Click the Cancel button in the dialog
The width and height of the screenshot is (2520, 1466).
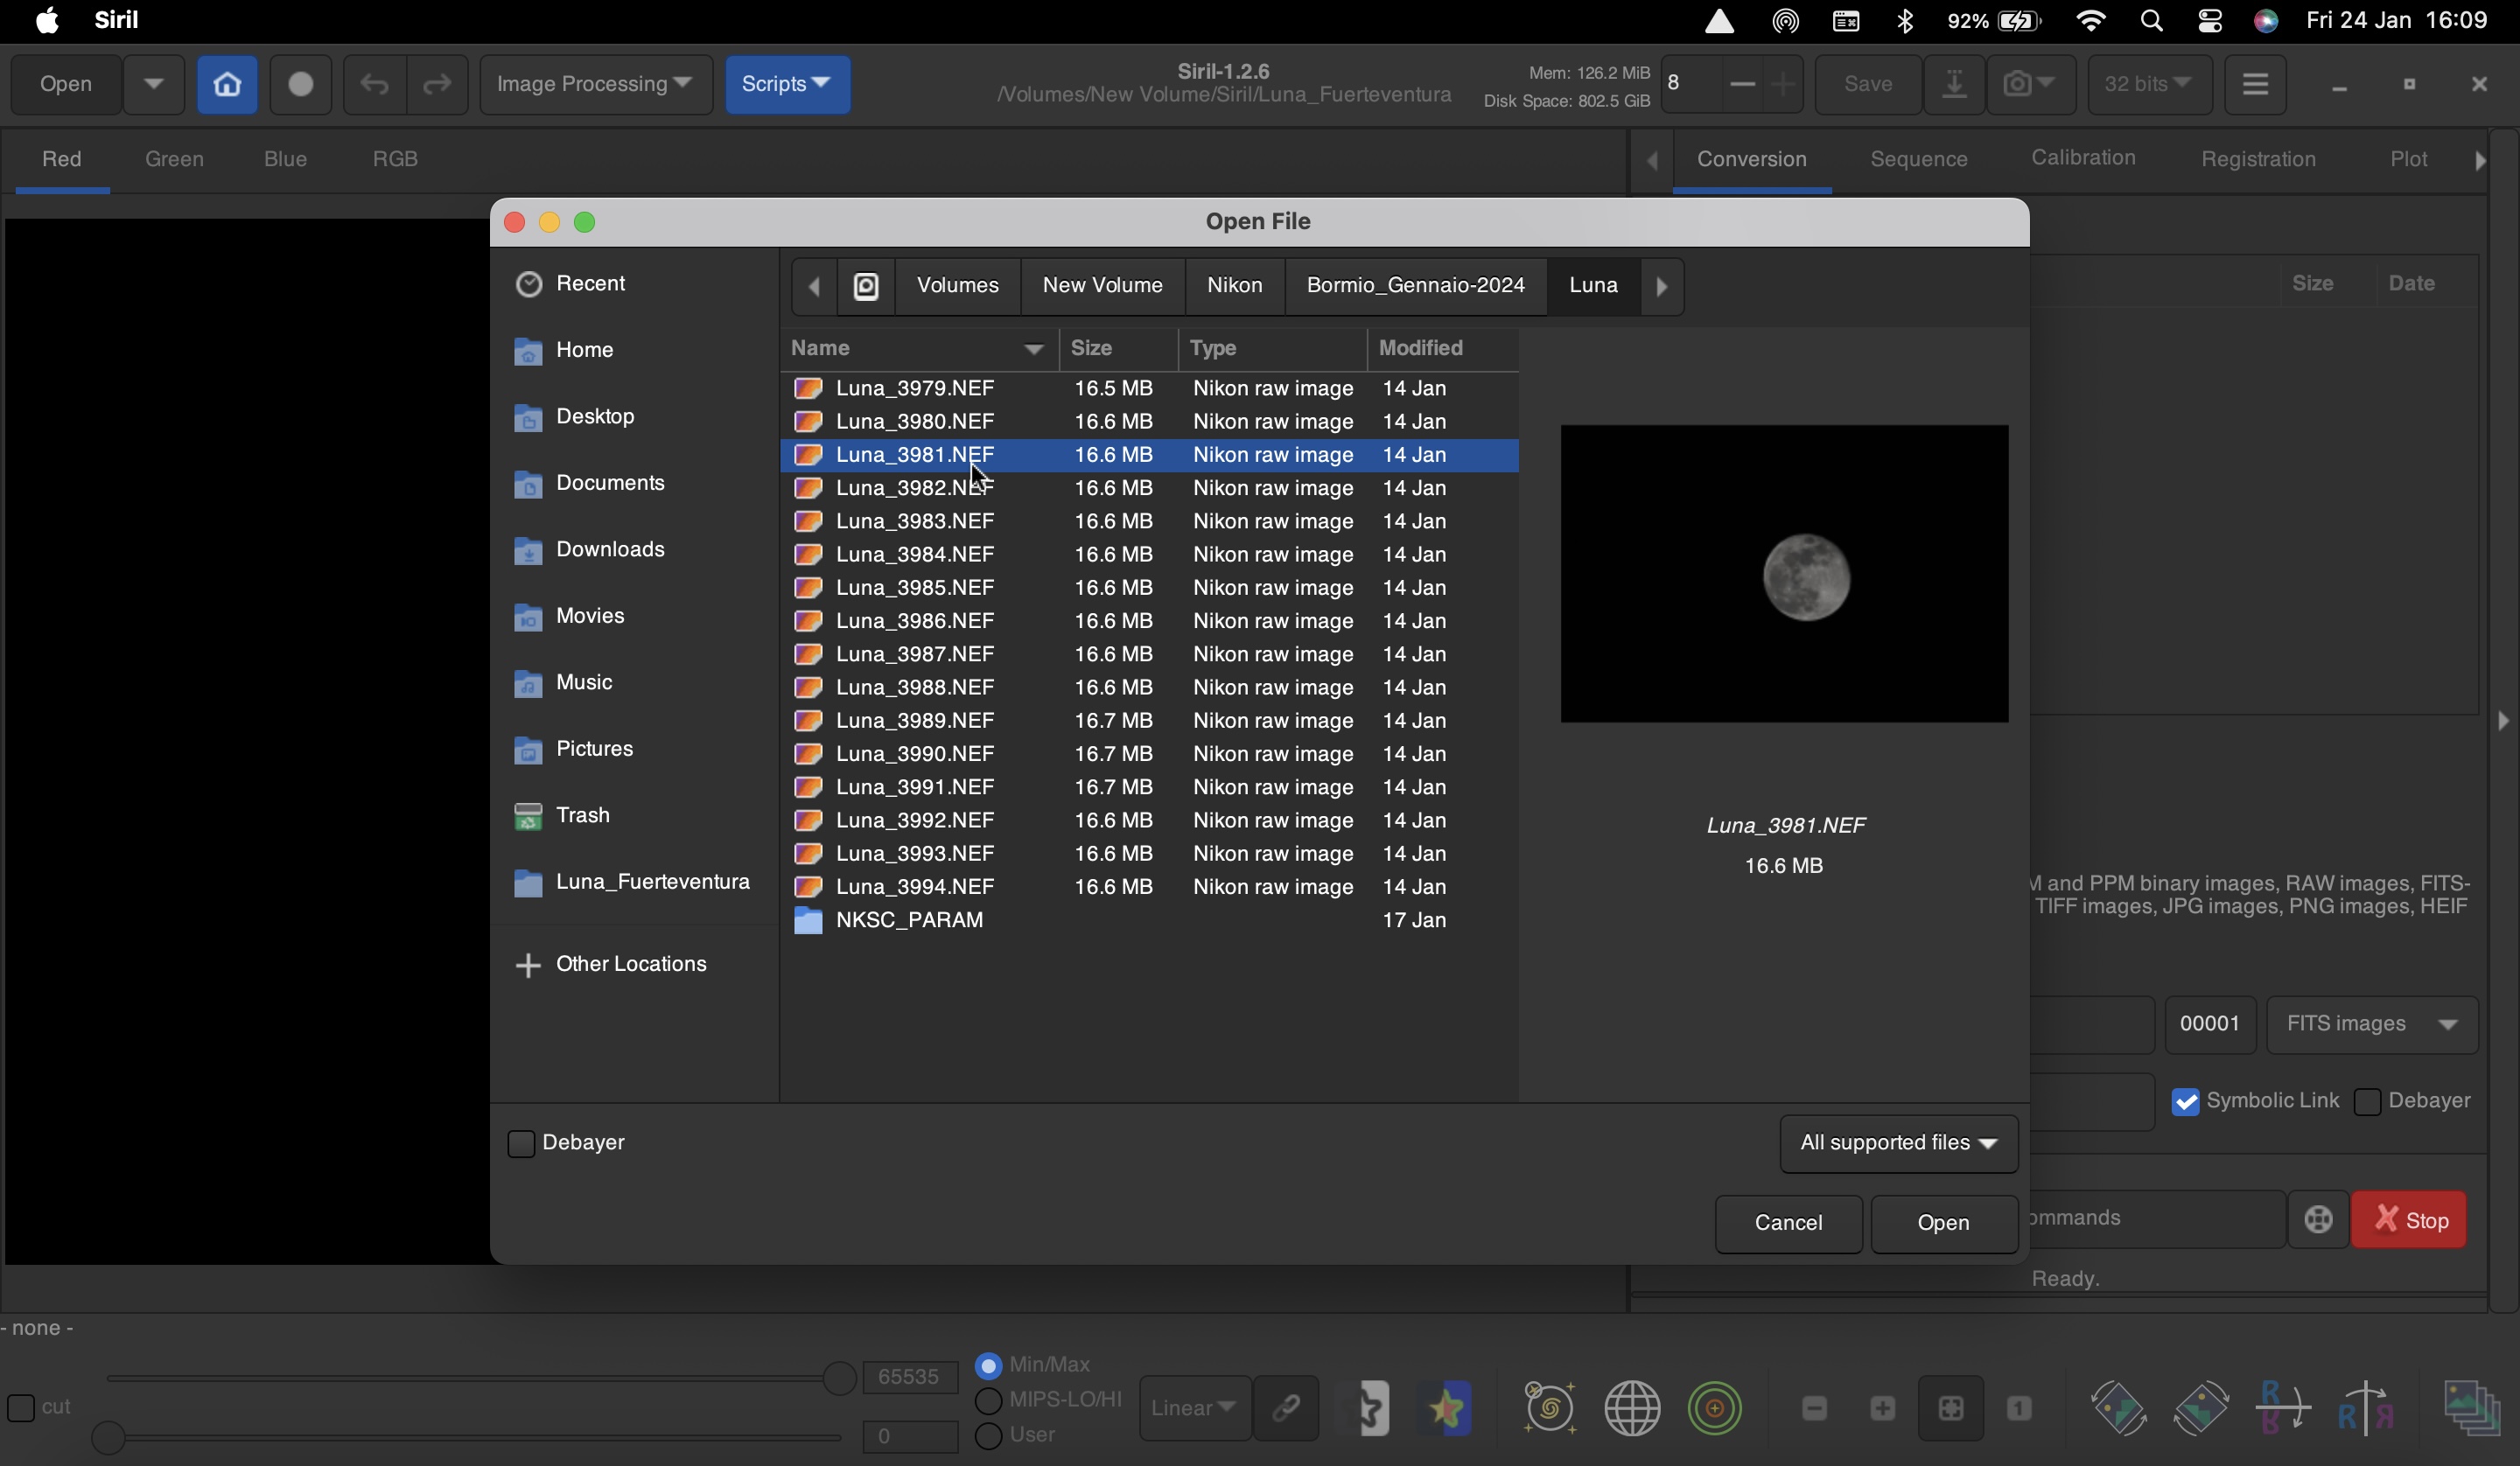click(1788, 1223)
